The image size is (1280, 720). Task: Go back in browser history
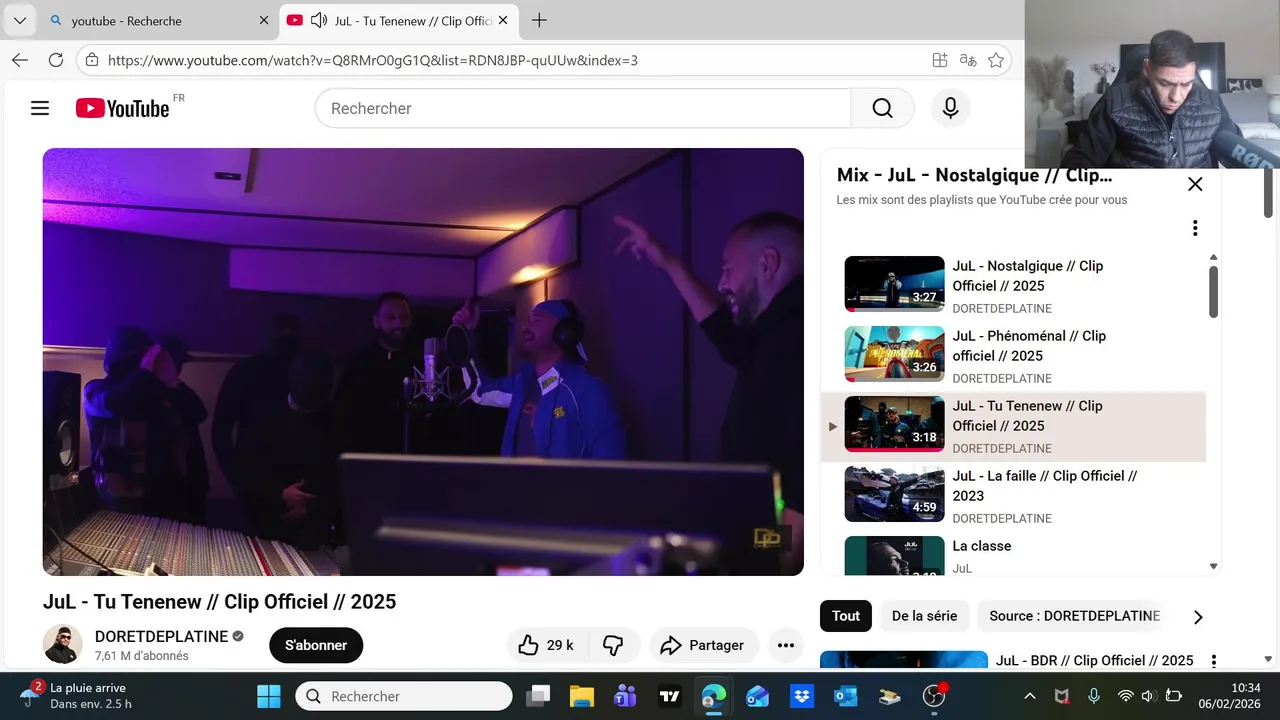20,60
